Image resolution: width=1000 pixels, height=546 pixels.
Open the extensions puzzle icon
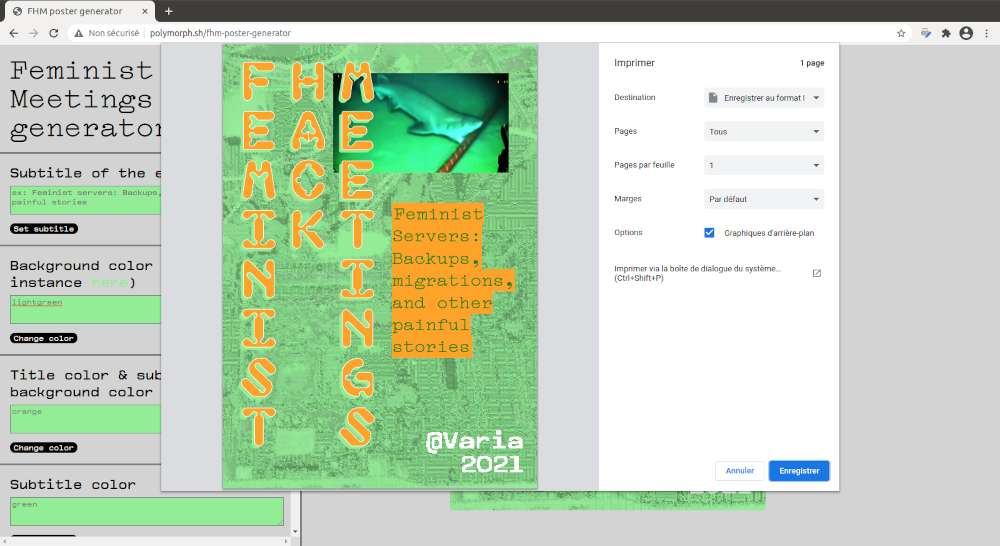[x=946, y=33]
